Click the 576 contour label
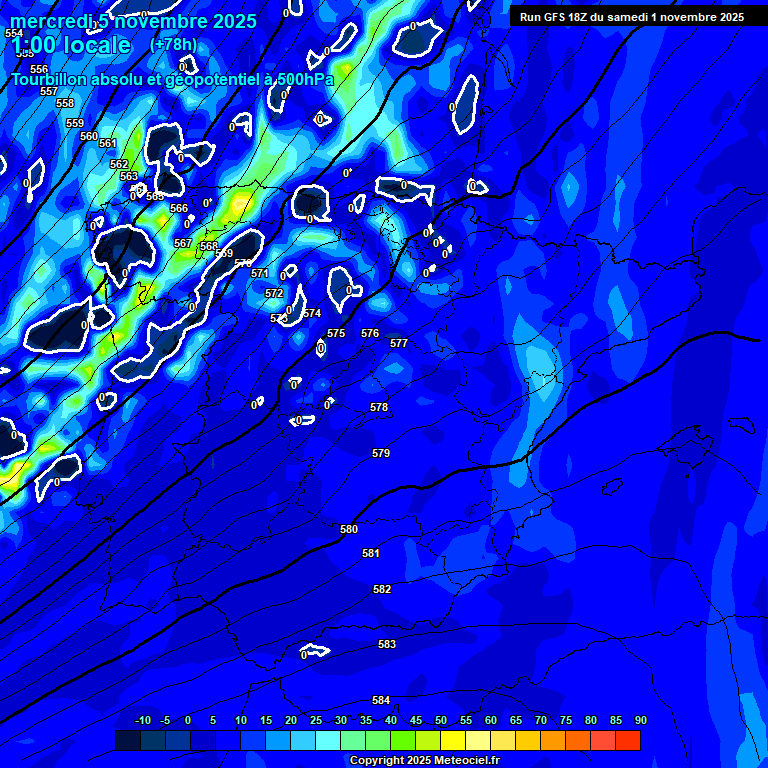The height and width of the screenshot is (768, 768). tap(370, 333)
